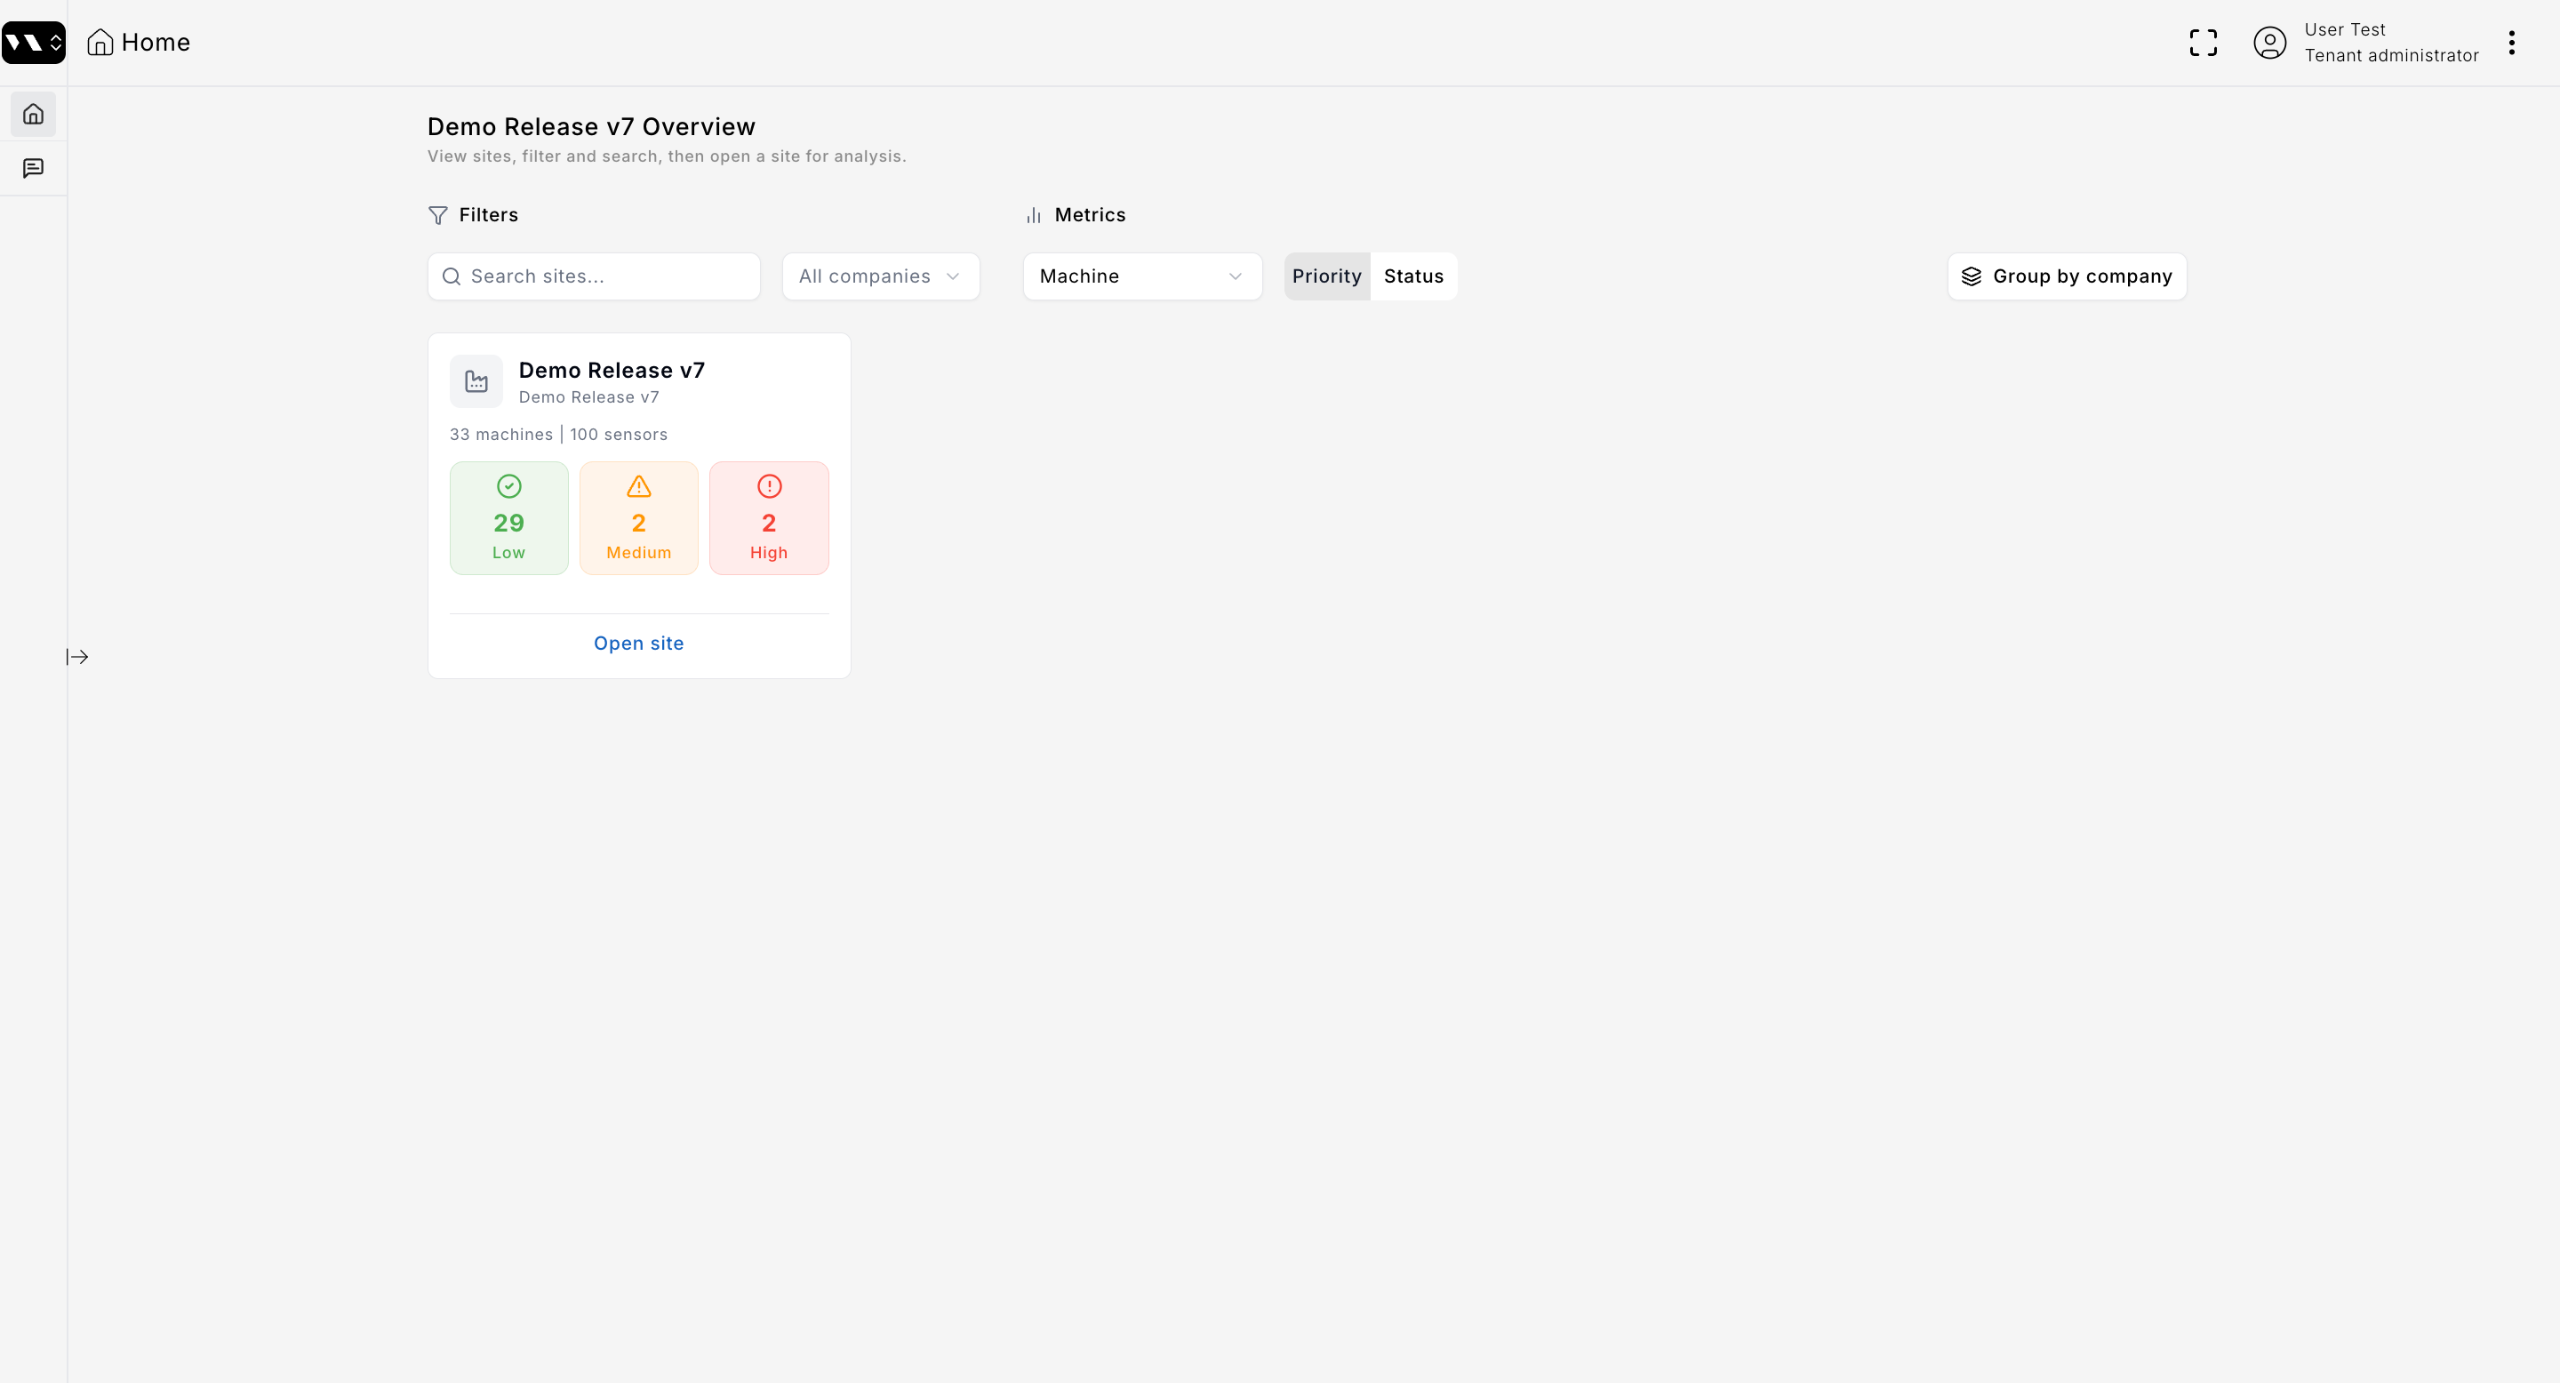Expand the All companies dropdown
This screenshot has width=2560, height=1383.
pyautogui.click(x=880, y=276)
